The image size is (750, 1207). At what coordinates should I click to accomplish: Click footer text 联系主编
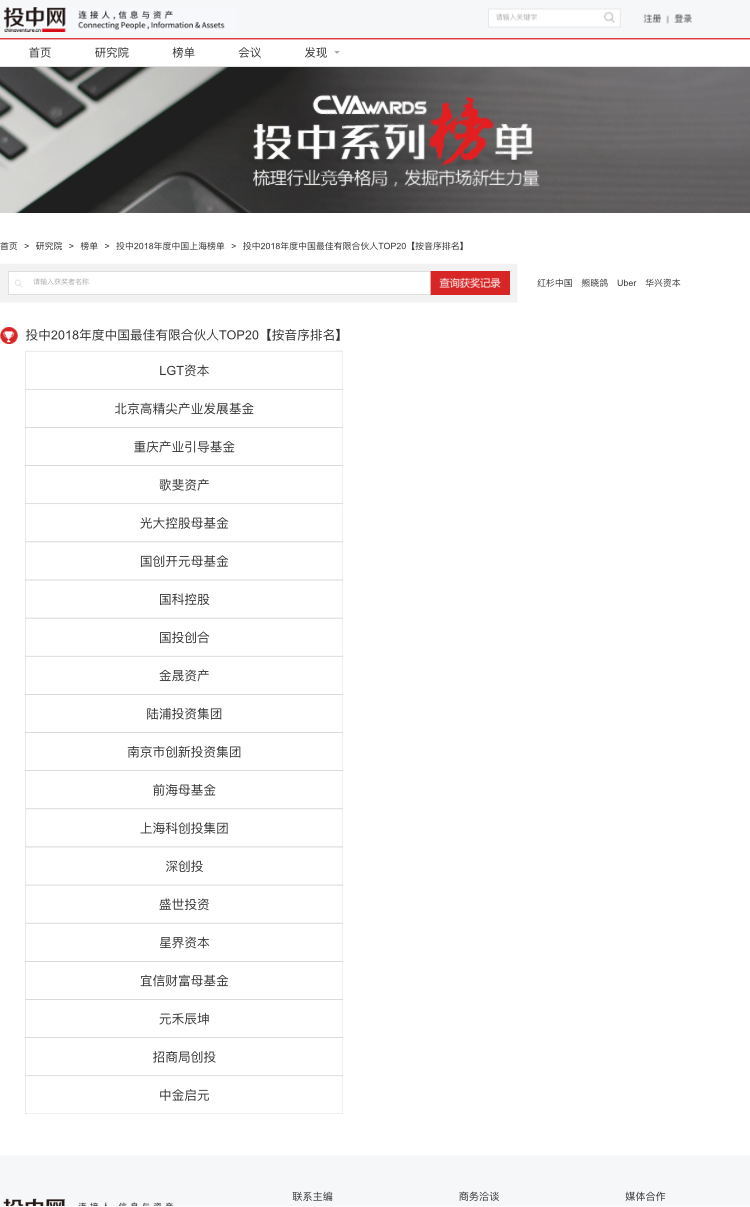click(x=312, y=1196)
